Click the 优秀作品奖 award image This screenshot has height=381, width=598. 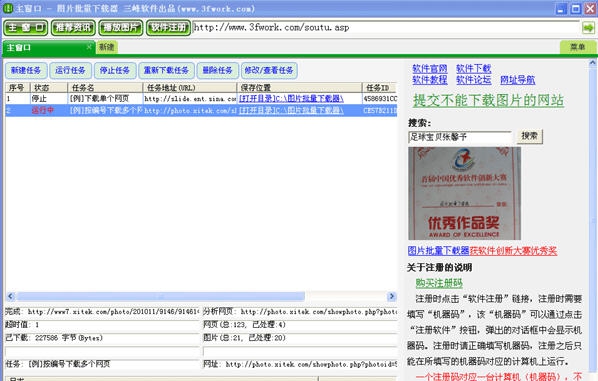[x=464, y=194]
